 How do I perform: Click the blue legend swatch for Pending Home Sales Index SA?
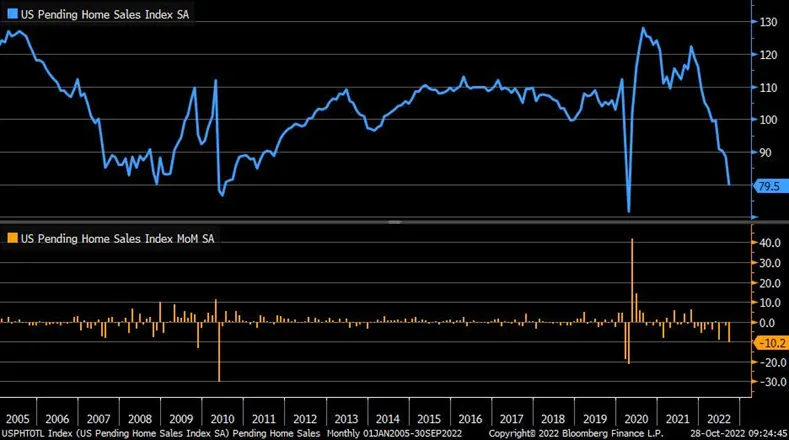[12, 14]
